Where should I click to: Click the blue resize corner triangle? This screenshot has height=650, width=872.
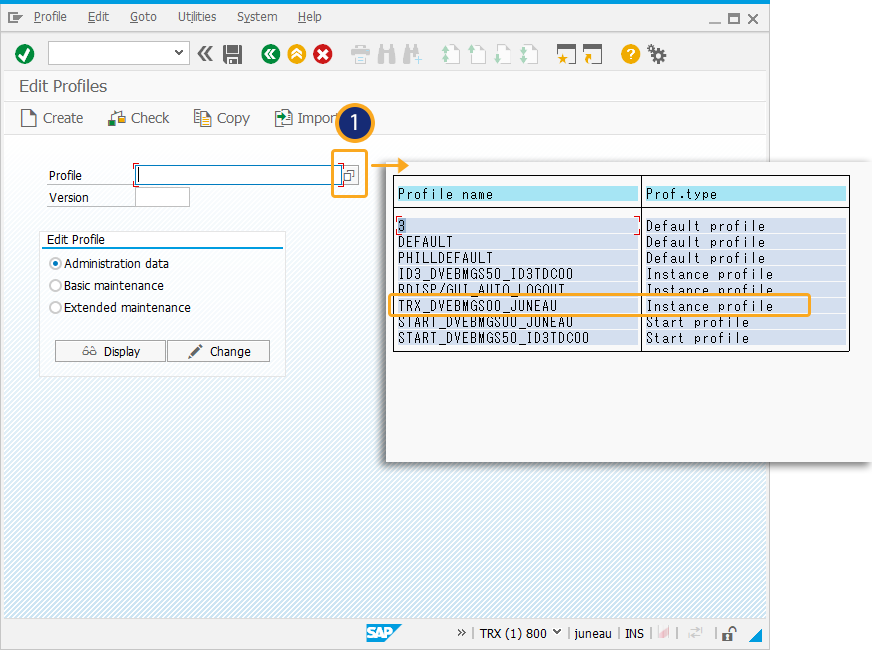(756, 634)
